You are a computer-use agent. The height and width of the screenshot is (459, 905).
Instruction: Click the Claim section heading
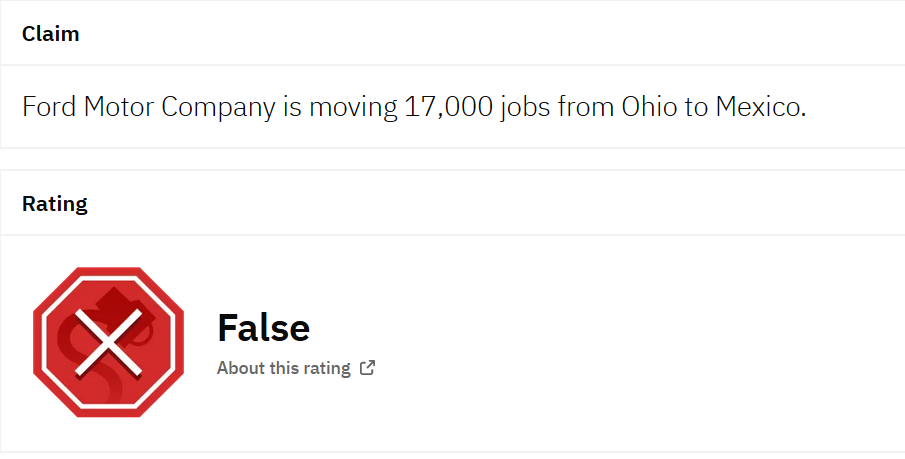pos(51,34)
